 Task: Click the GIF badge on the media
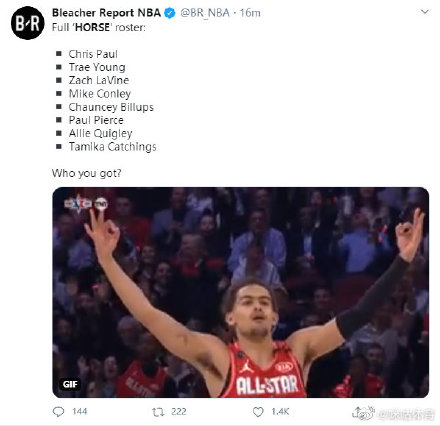pyautogui.click(x=70, y=384)
